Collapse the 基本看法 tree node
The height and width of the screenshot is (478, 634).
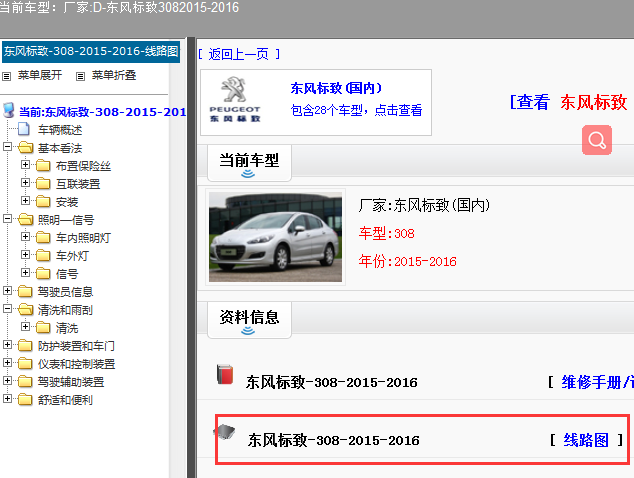click(7, 146)
